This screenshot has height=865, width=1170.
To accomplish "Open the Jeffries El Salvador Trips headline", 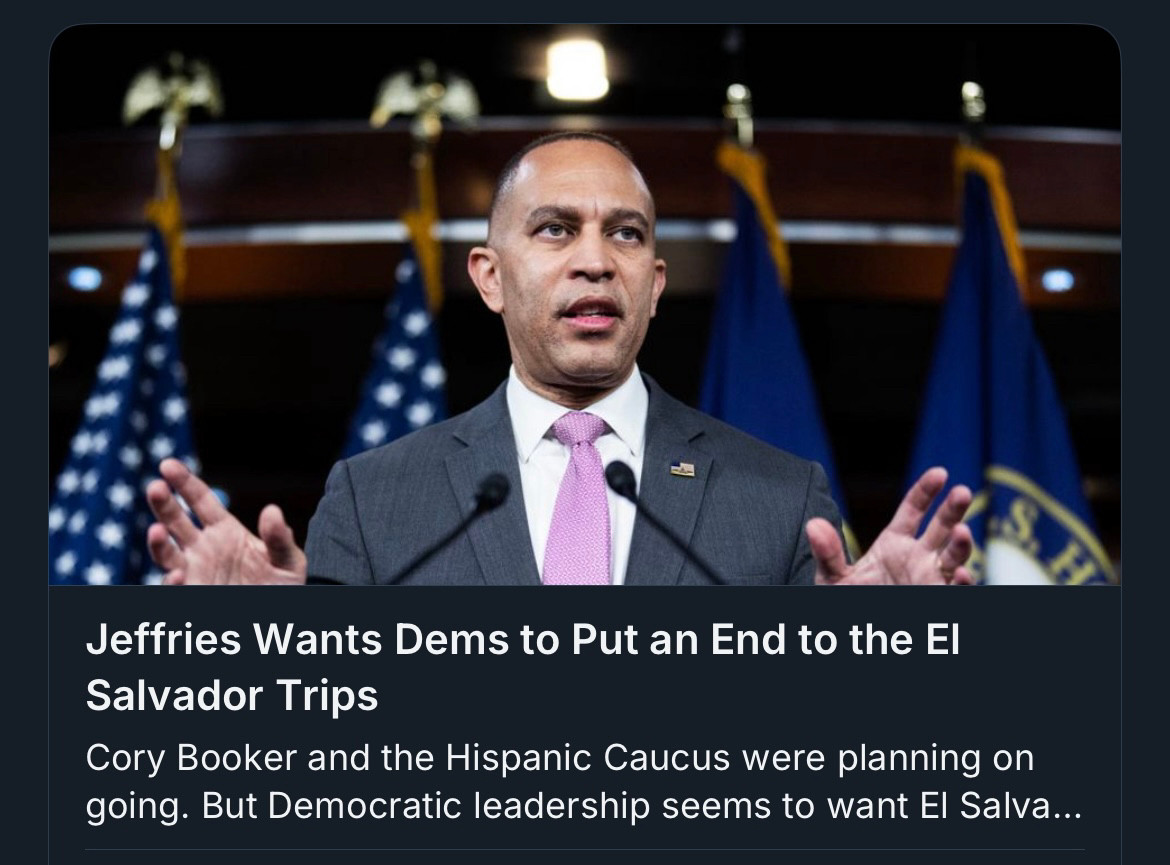I will coord(522,667).
